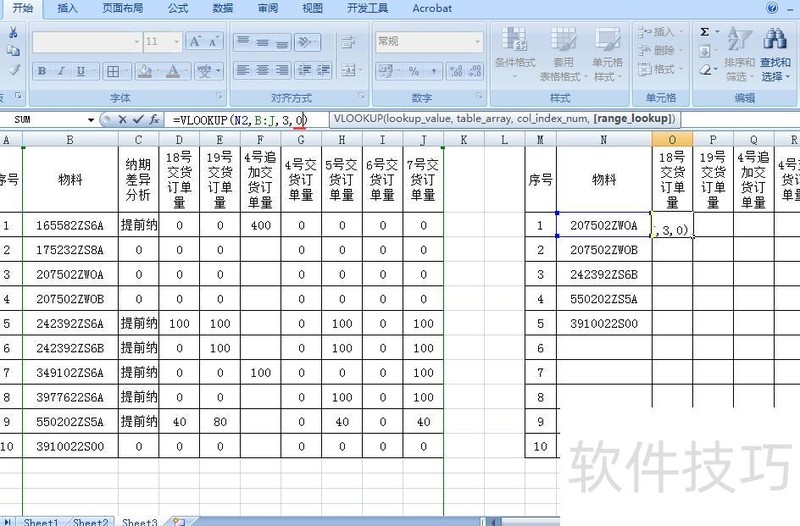The width and height of the screenshot is (800, 526).
Task: Click the AutoSum sigma icon
Action: coord(705,32)
